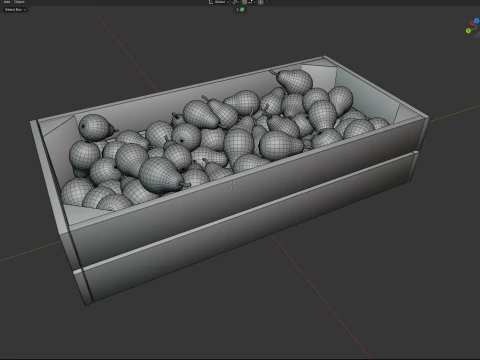The image size is (480, 360).
Task: Click the transform orientation axes icon
Action: (x=211, y=2)
